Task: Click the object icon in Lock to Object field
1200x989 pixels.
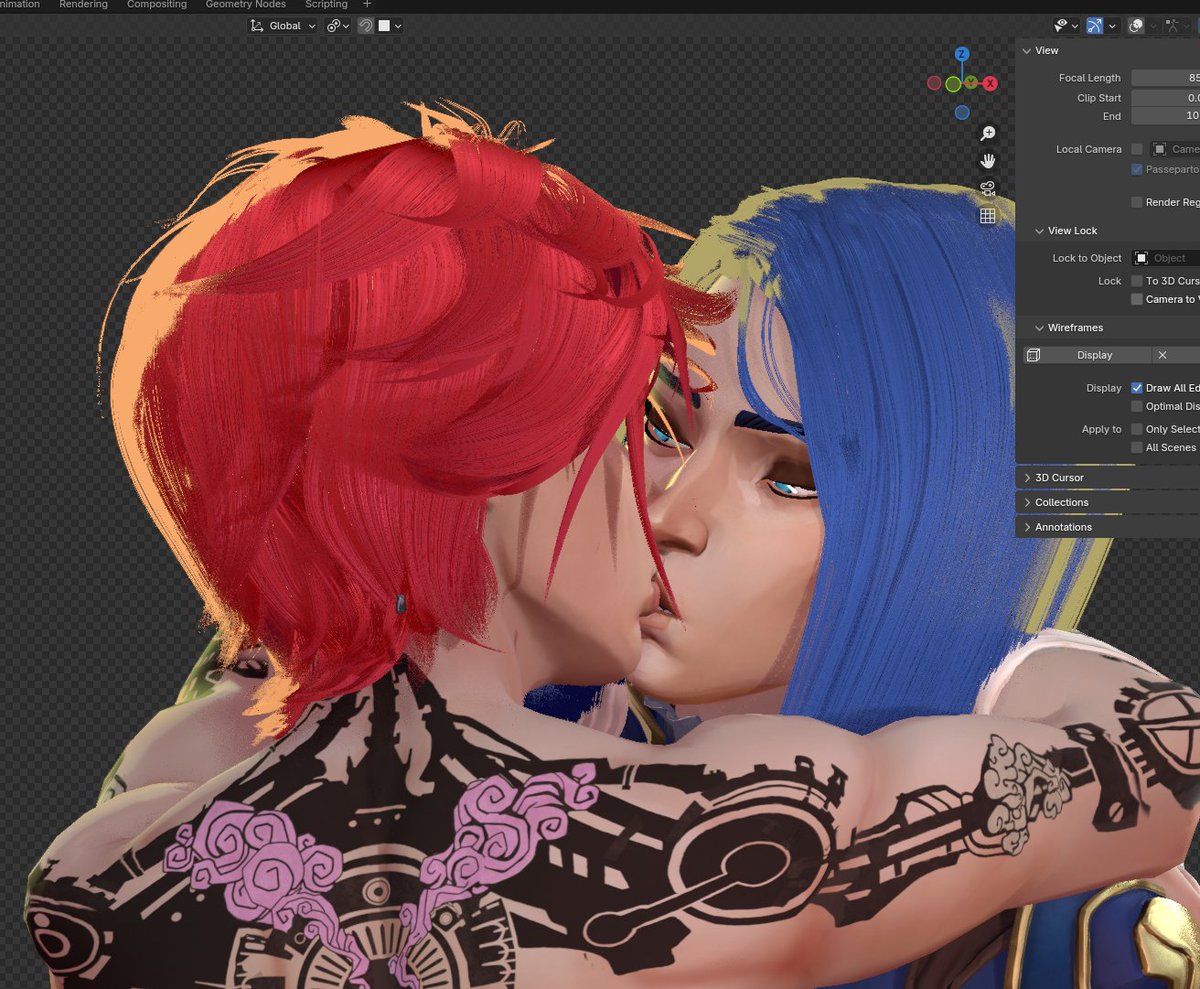Action: (x=1141, y=258)
